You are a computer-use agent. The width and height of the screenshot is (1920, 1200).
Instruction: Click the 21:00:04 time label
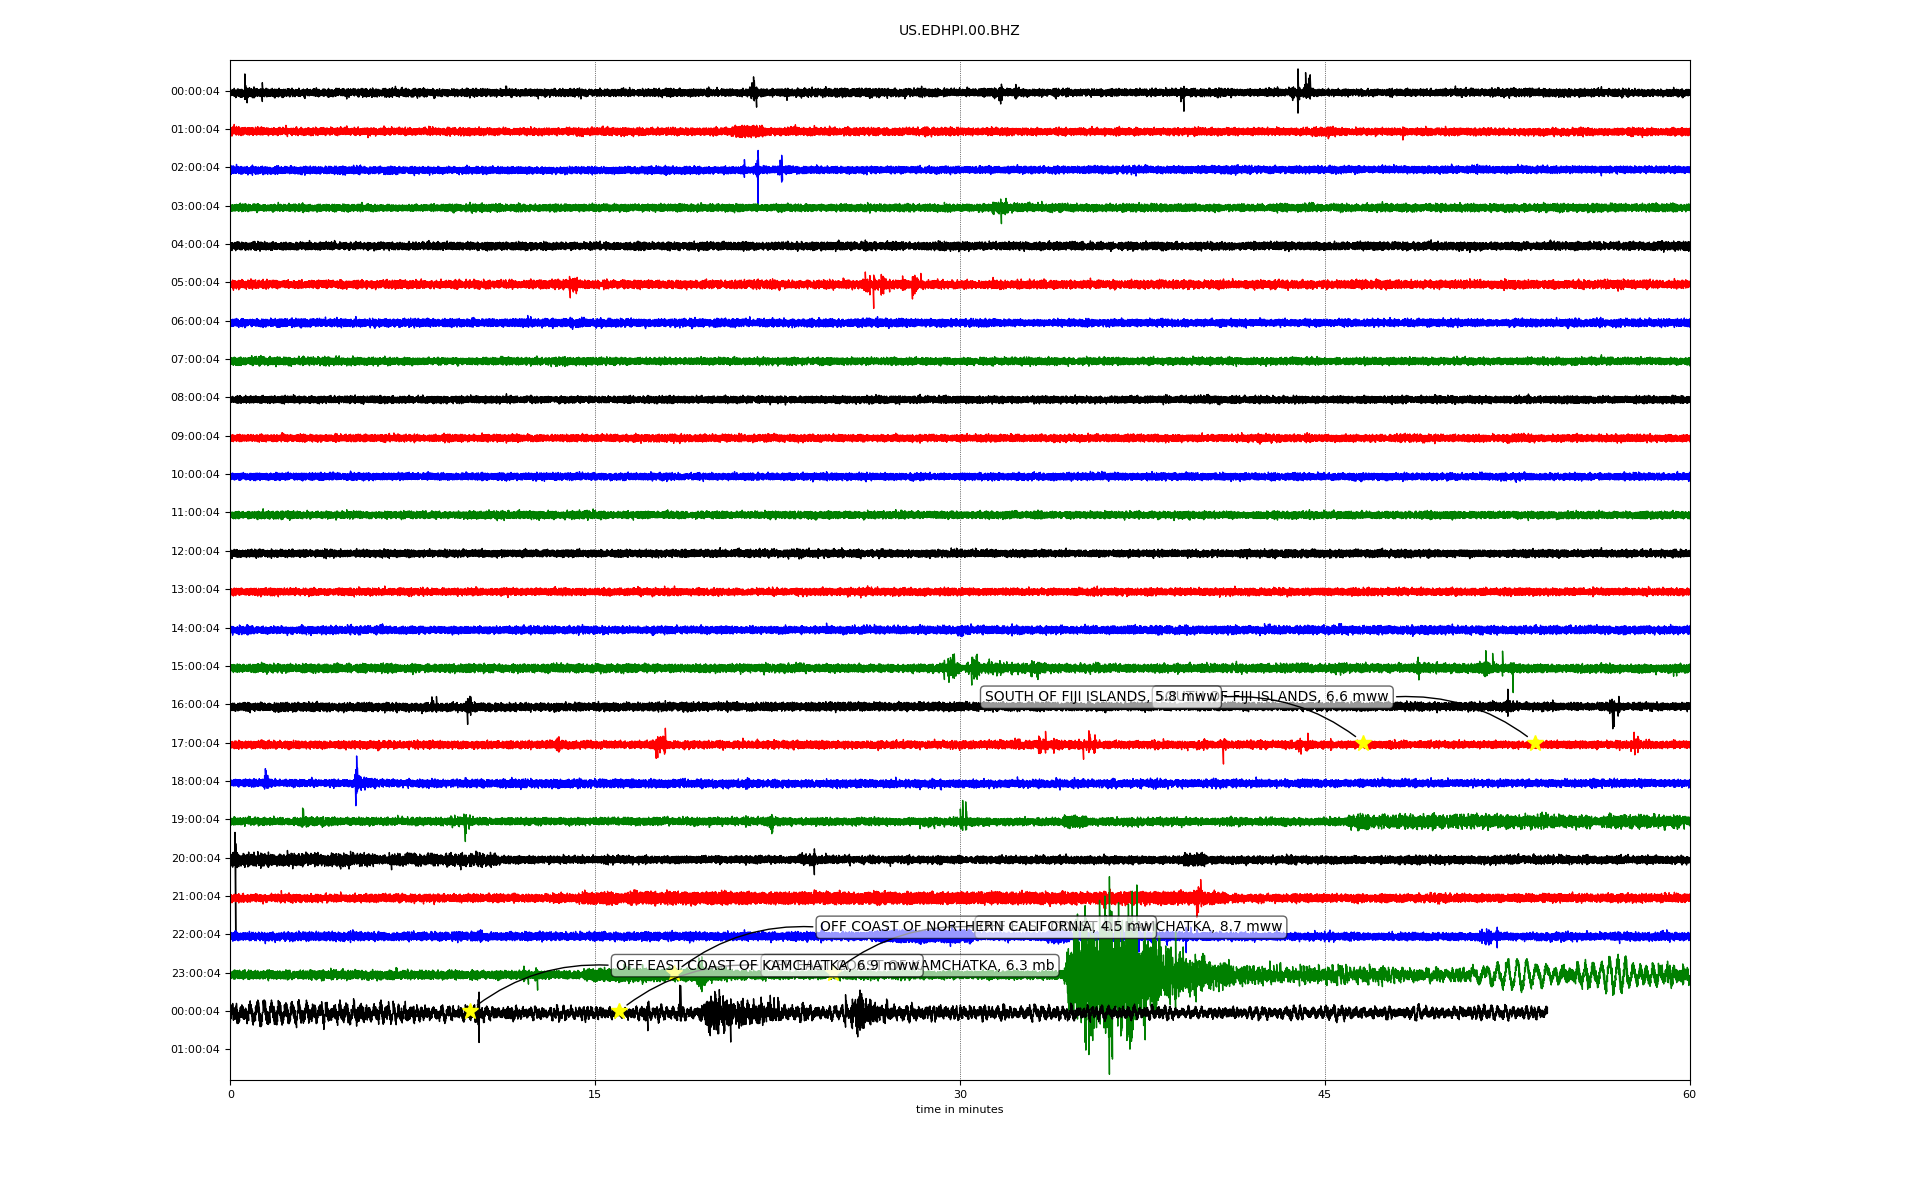[x=195, y=897]
